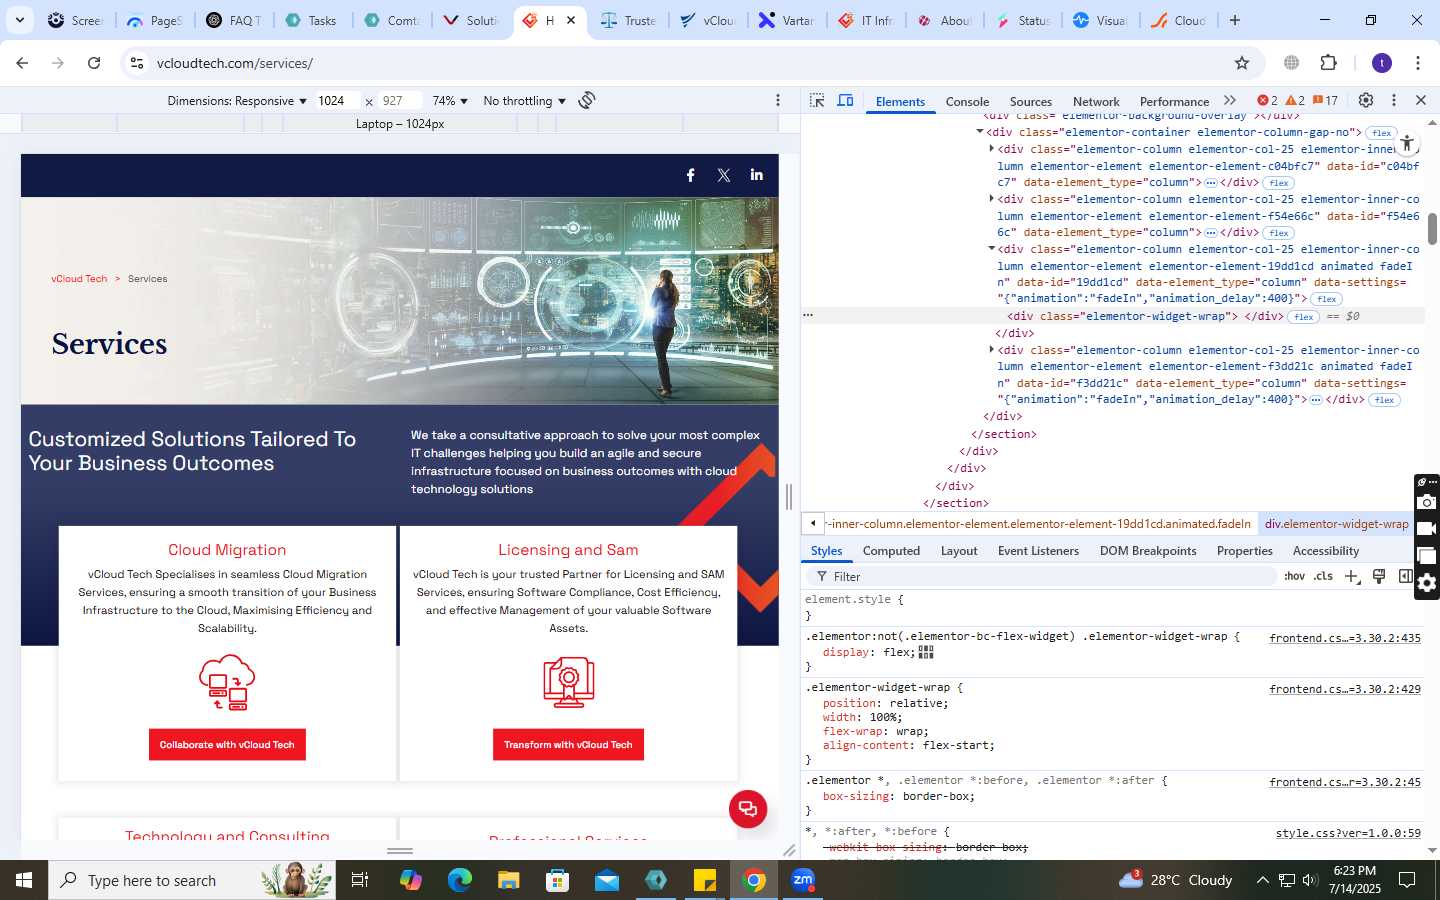
Task: Bookmark this page with the star icon
Action: click(1242, 63)
